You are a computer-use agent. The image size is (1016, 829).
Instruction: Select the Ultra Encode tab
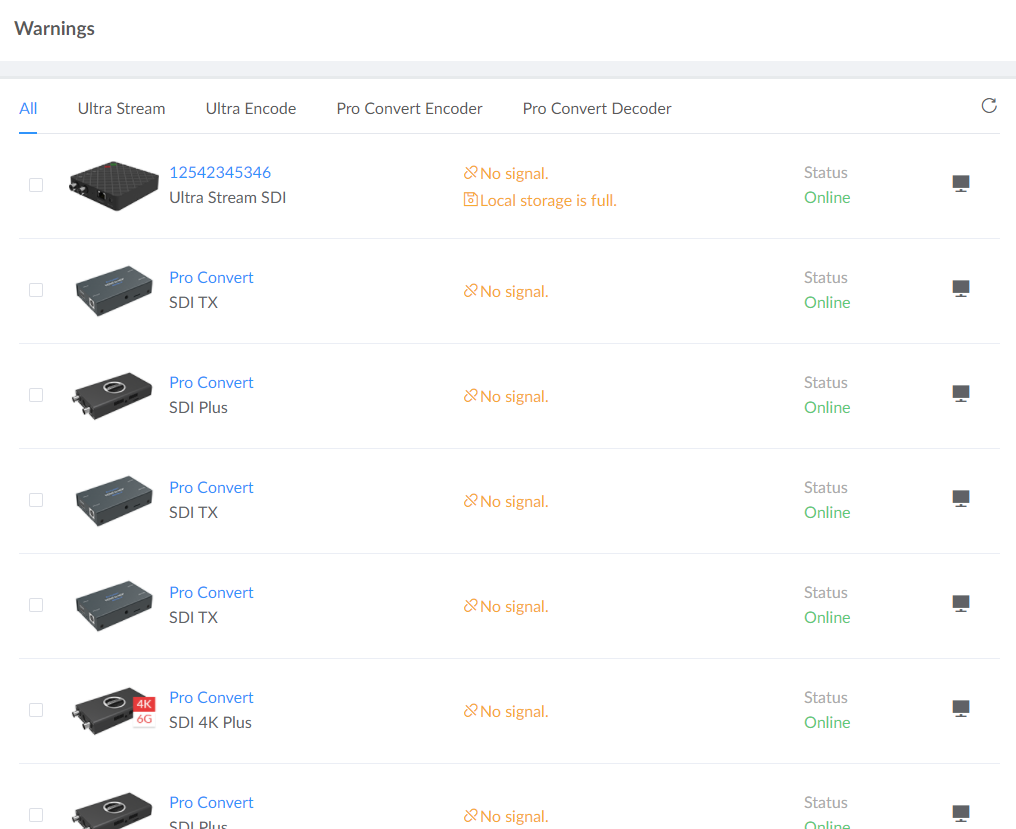pos(251,108)
